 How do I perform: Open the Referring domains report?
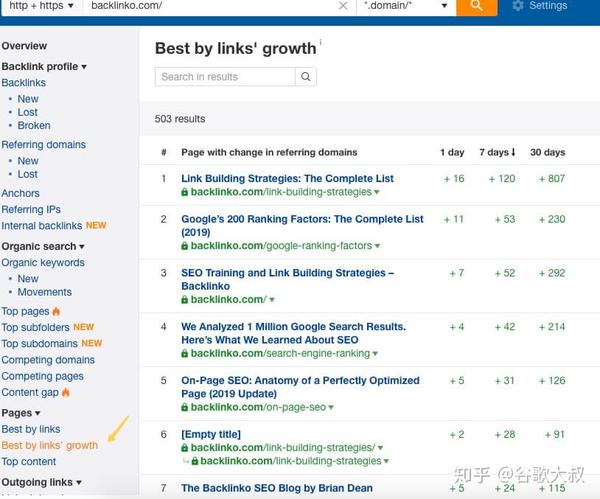44,145
